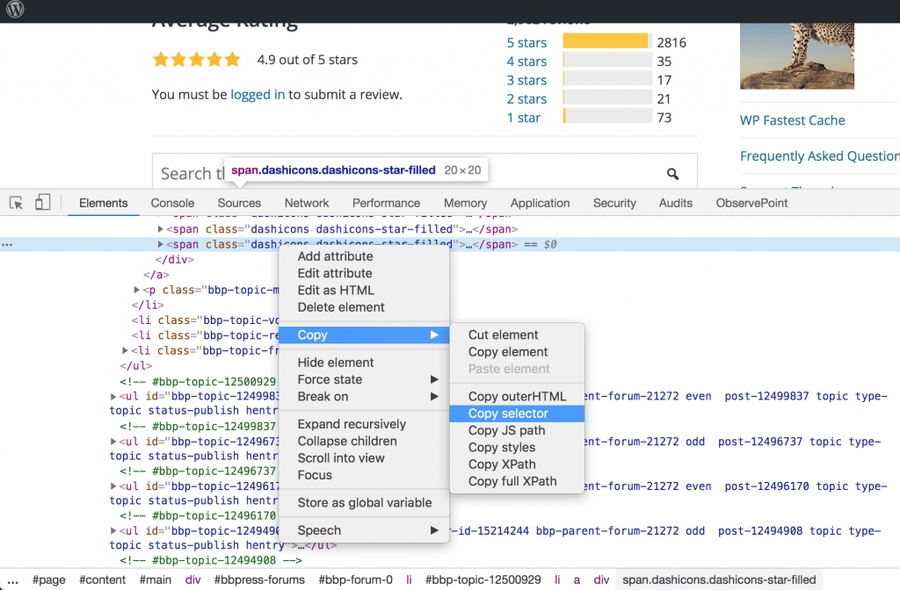Open the Network tab
Screen dimensions: 900x590
click(x=306, y=203)
